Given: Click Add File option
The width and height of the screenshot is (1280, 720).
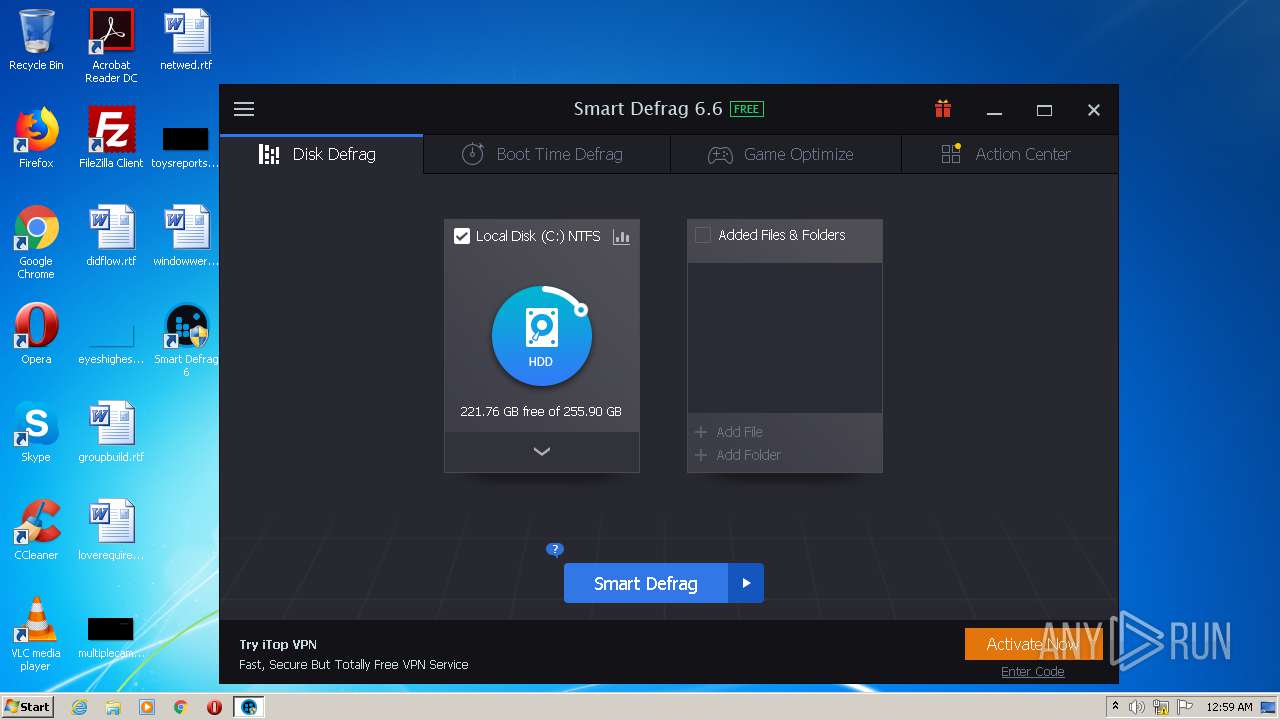Looking at the screenshot, I should point(729,432).
